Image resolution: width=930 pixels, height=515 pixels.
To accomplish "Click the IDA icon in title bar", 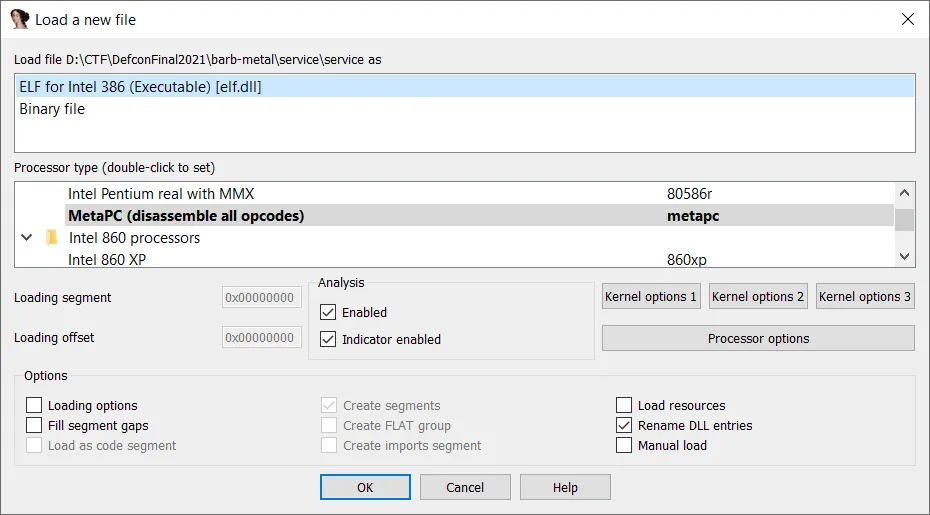I will click(19, 19).
